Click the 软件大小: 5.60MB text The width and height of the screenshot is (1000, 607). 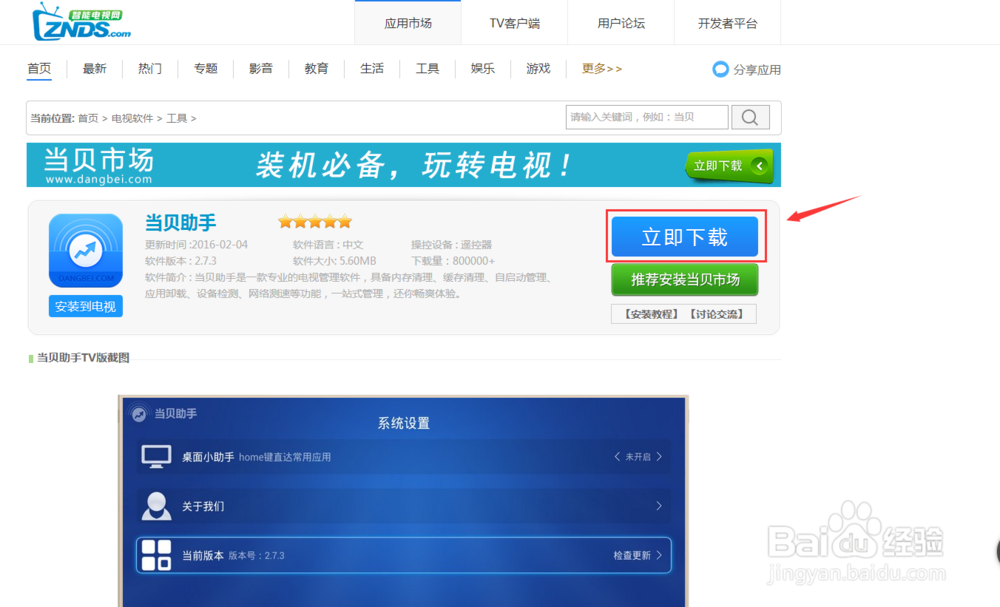[334, 261]
